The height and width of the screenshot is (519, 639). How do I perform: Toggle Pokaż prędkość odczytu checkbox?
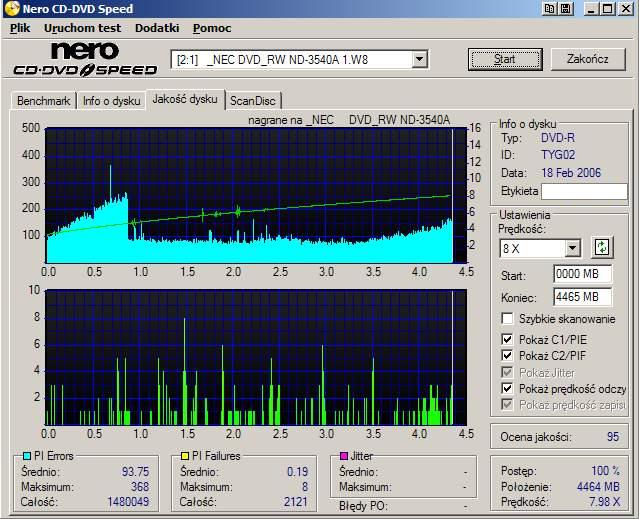pyautogui.click(x=507, y=388)
